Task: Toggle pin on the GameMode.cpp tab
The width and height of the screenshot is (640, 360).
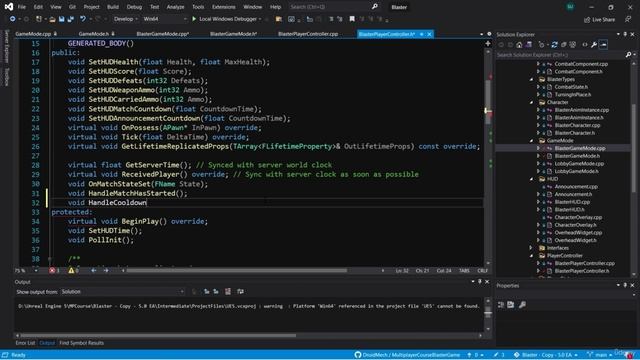Action: (x=55, y=34)
